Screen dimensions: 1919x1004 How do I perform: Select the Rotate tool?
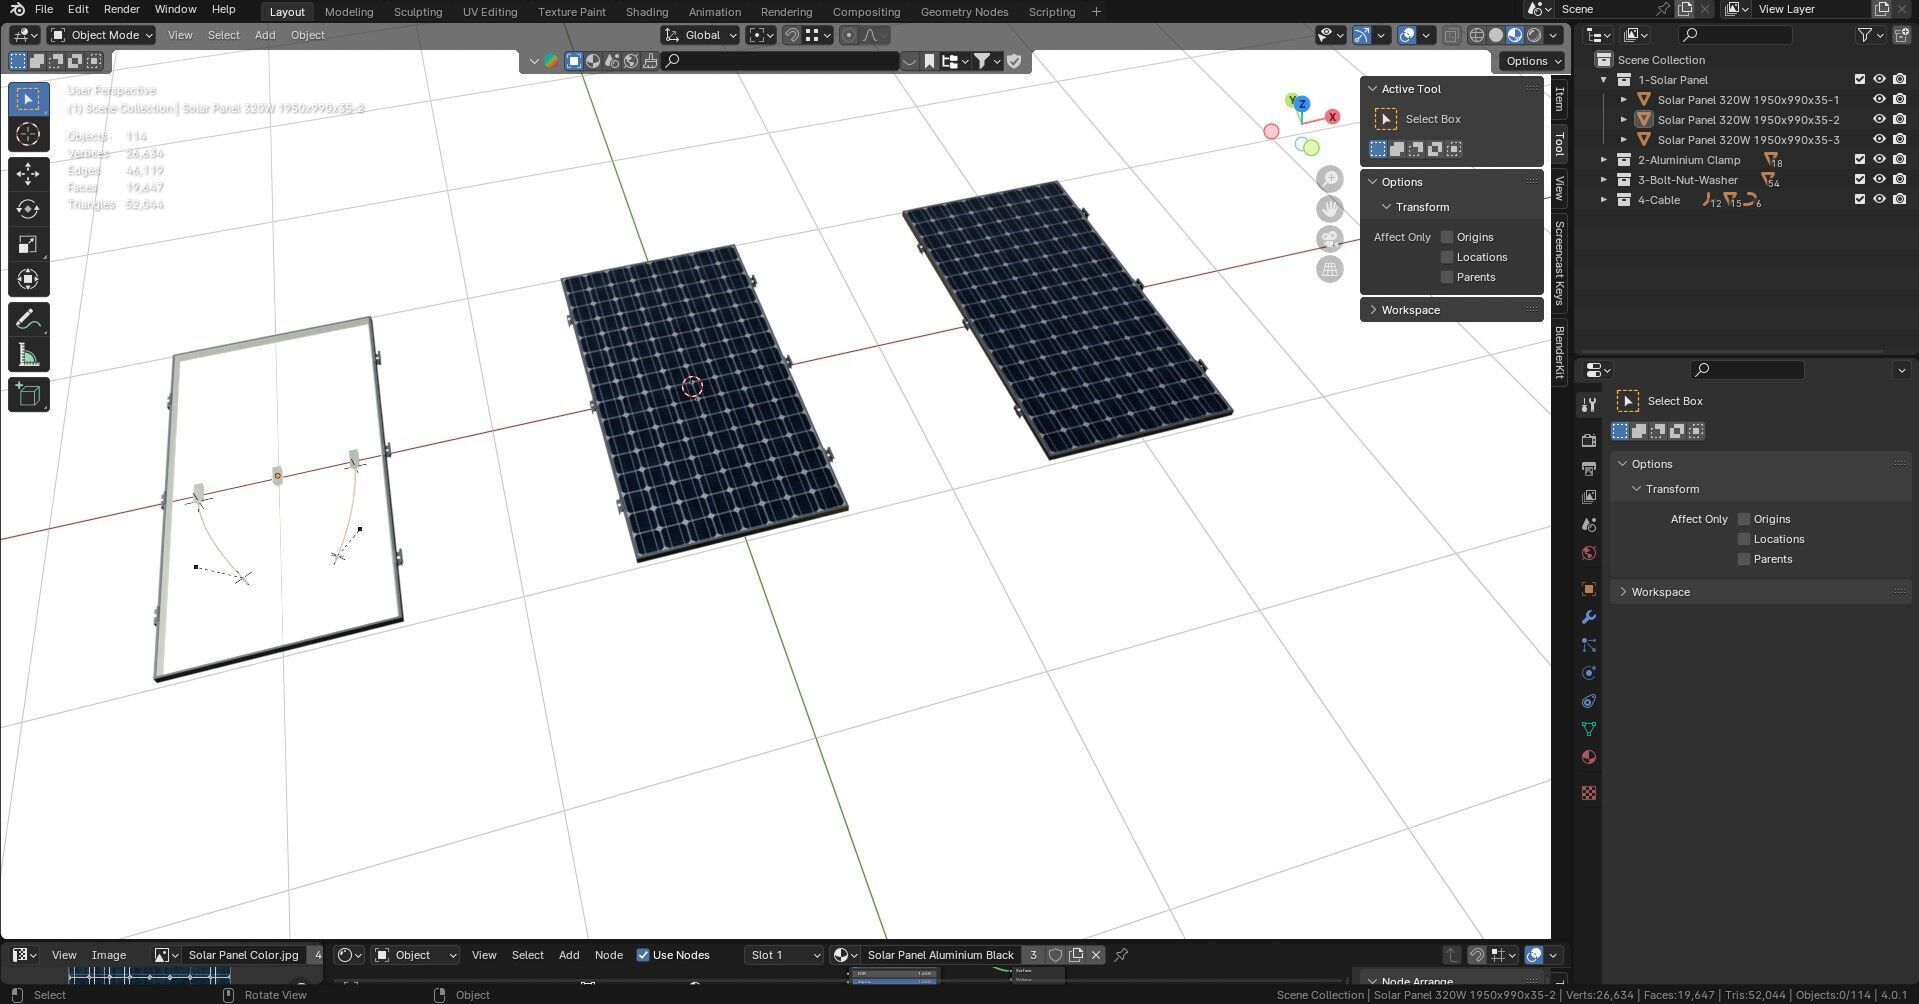pos(28,209)
